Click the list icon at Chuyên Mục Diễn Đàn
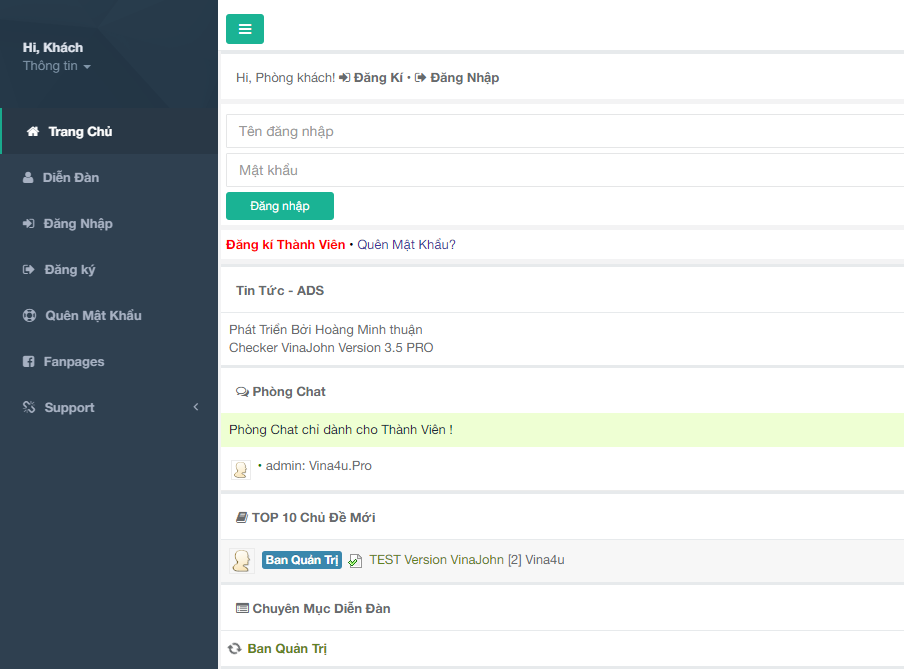904x669 pixels. [242, 608]
